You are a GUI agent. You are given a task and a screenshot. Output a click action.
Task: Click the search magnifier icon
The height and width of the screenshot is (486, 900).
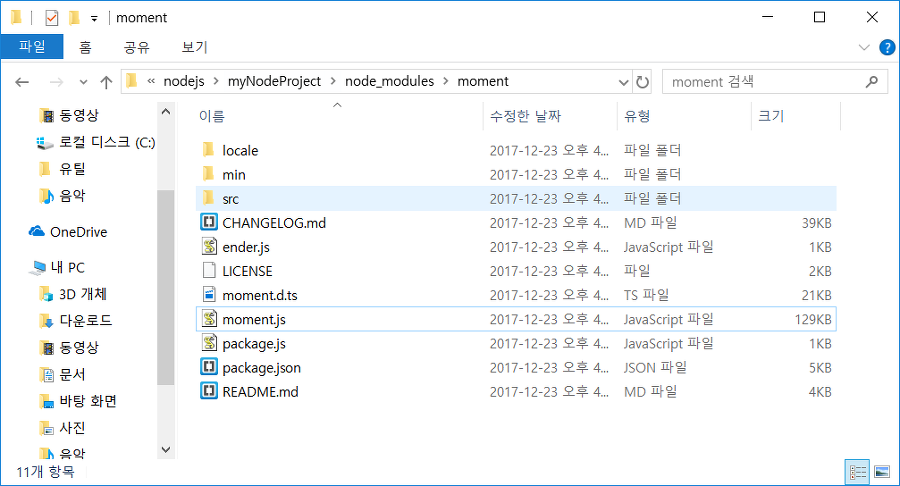point(872,81)
